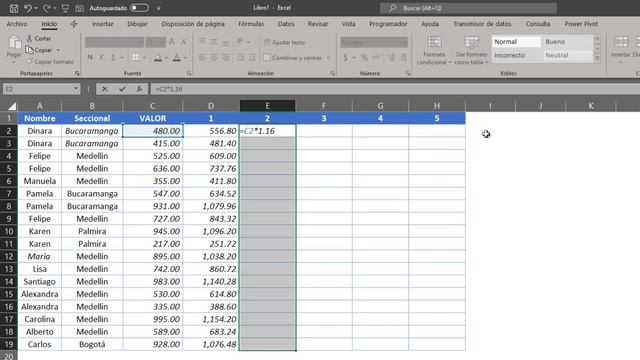This screenshot has height=360, width=640.
Task: Open Dar formato como tabla
Action: 471,51
